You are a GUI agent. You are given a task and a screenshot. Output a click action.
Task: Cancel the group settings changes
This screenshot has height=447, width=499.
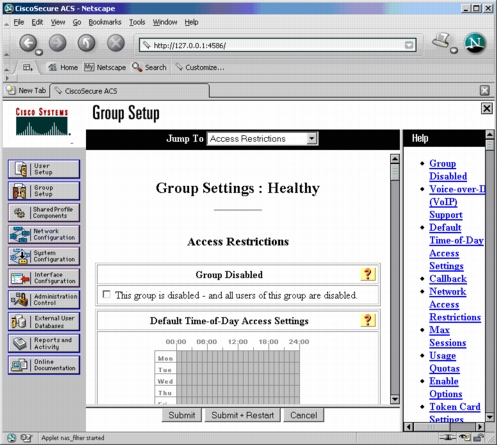point(304,415)
